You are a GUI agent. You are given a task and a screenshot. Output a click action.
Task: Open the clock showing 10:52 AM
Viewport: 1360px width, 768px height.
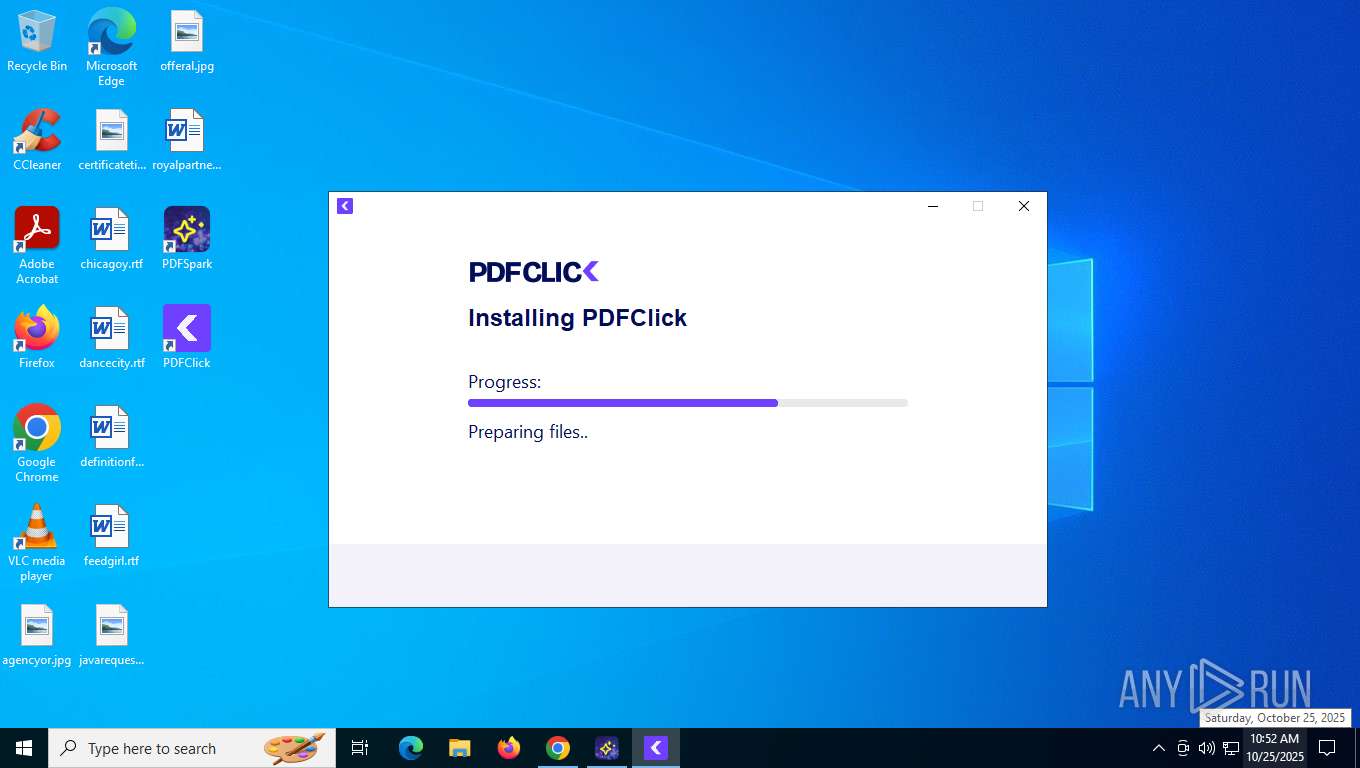1274,748
